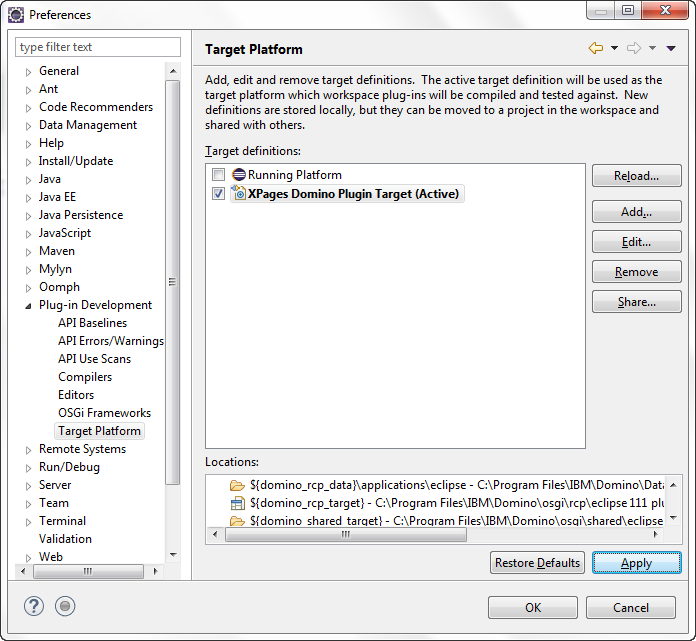Viewport: 696px width, 641px height.
Task: Click the Cancel button
Action: pos(631,608)
